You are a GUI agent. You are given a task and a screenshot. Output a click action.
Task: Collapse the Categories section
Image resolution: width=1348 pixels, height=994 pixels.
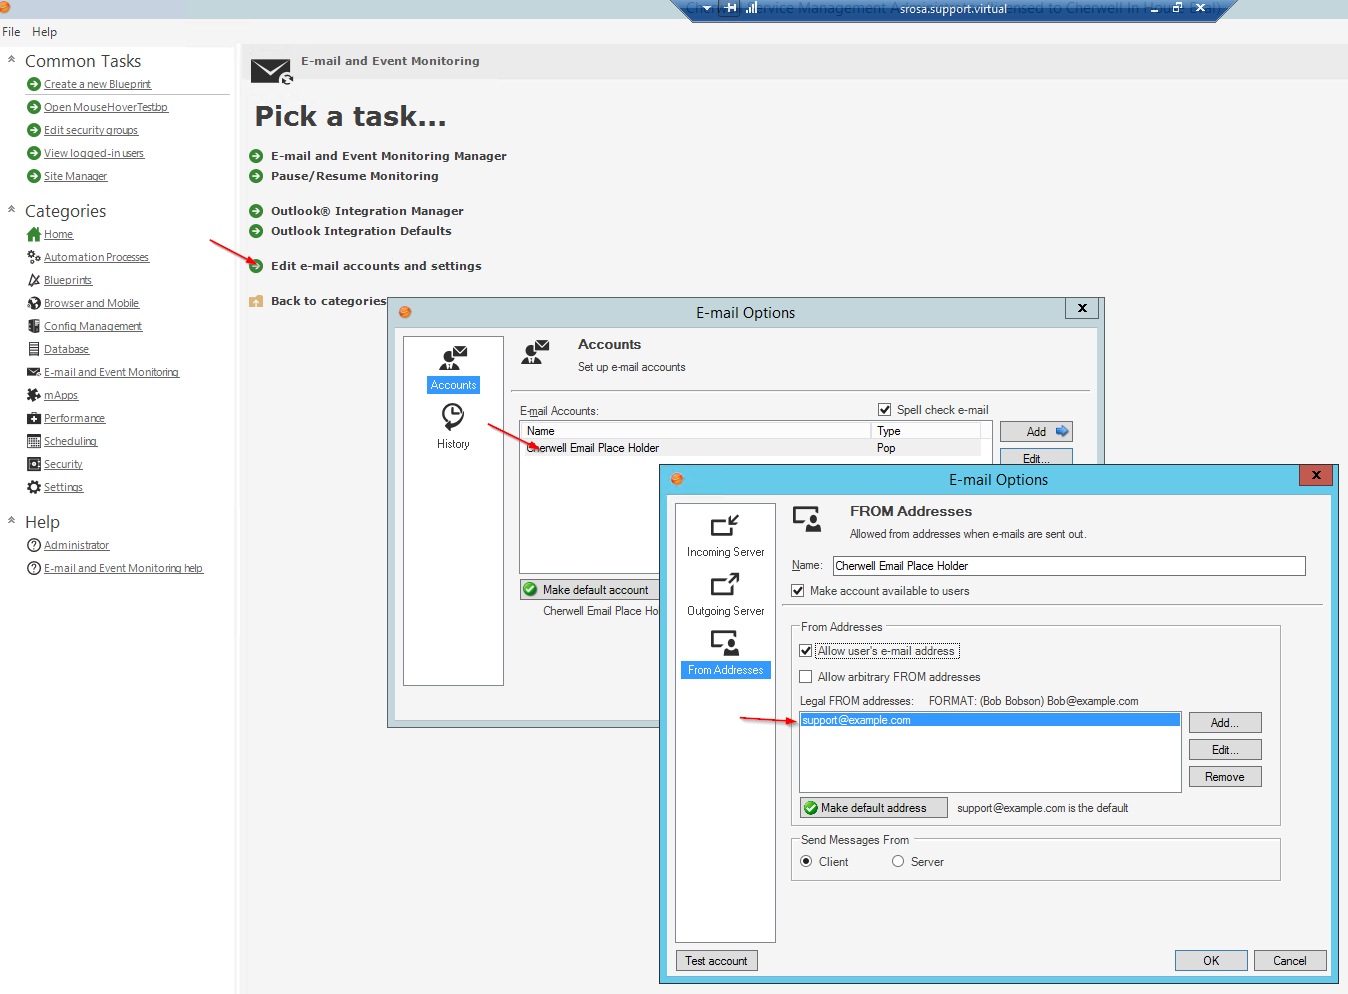point(11,210)
